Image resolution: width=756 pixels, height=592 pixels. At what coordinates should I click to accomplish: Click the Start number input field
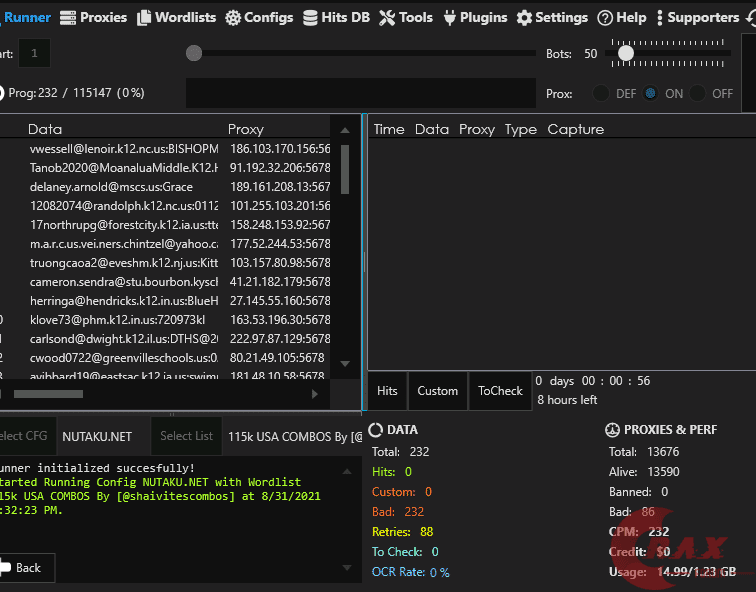pos(34,53)
